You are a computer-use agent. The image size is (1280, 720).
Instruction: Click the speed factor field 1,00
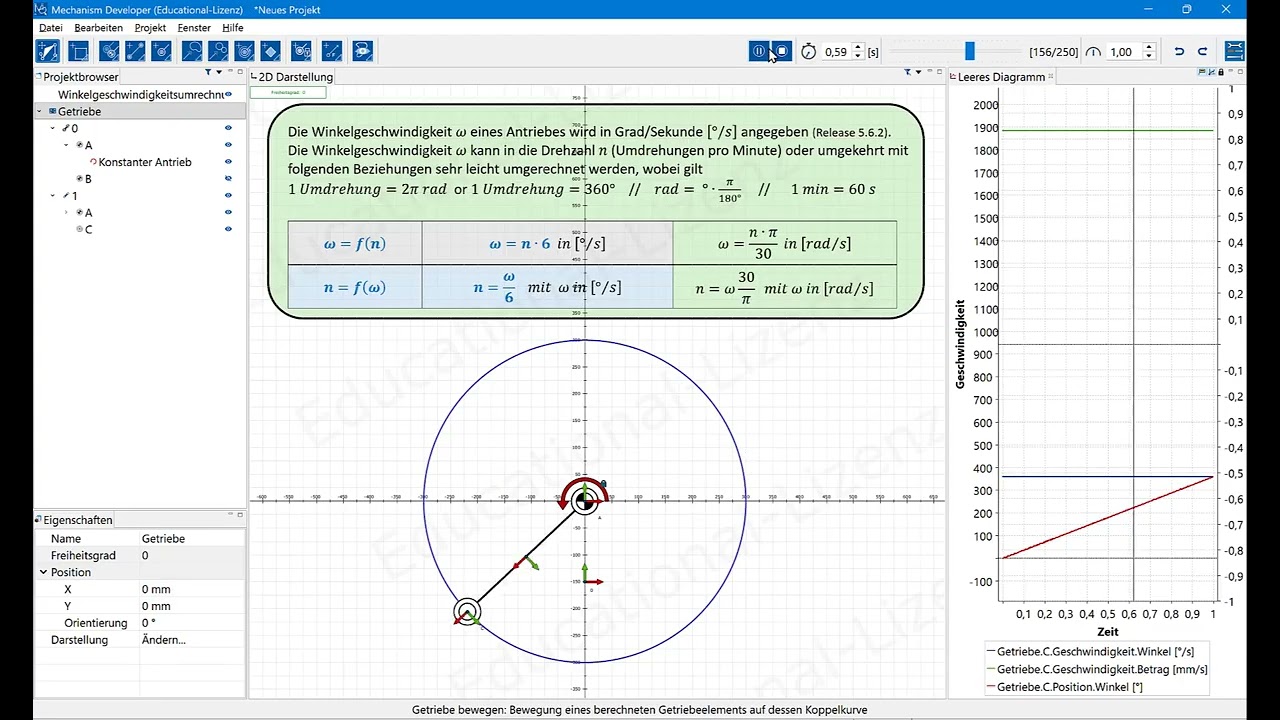[1124, 52]
